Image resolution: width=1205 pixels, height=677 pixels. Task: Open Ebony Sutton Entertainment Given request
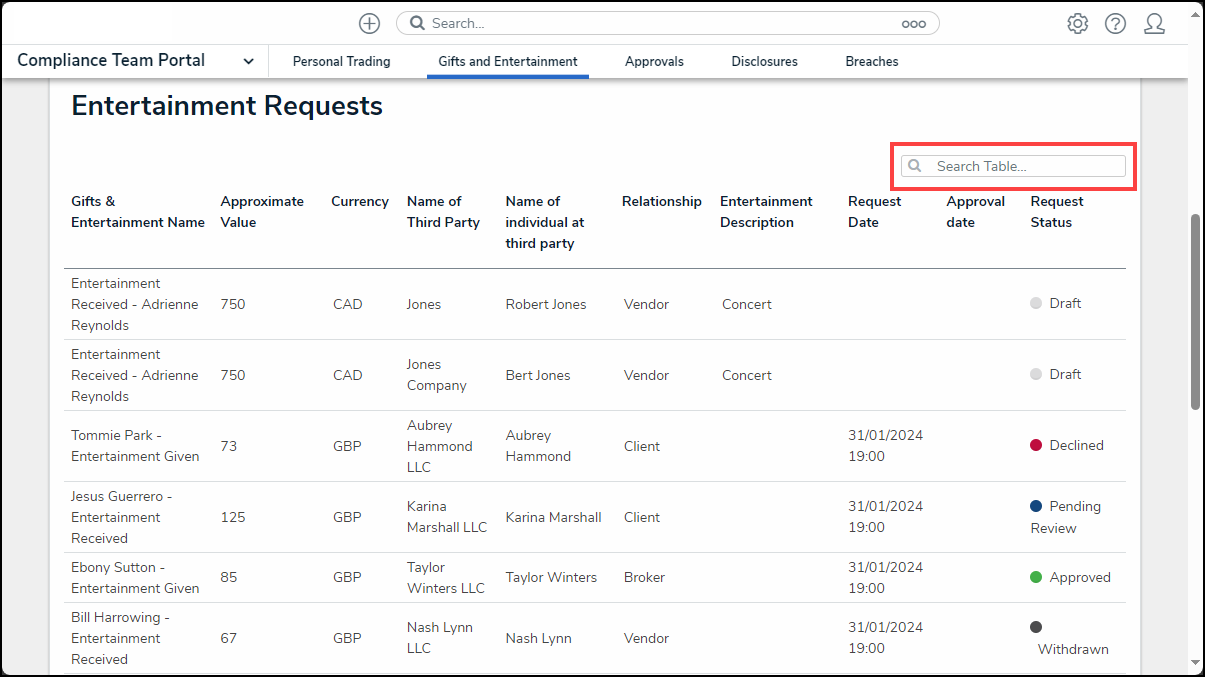coord(135,577)
